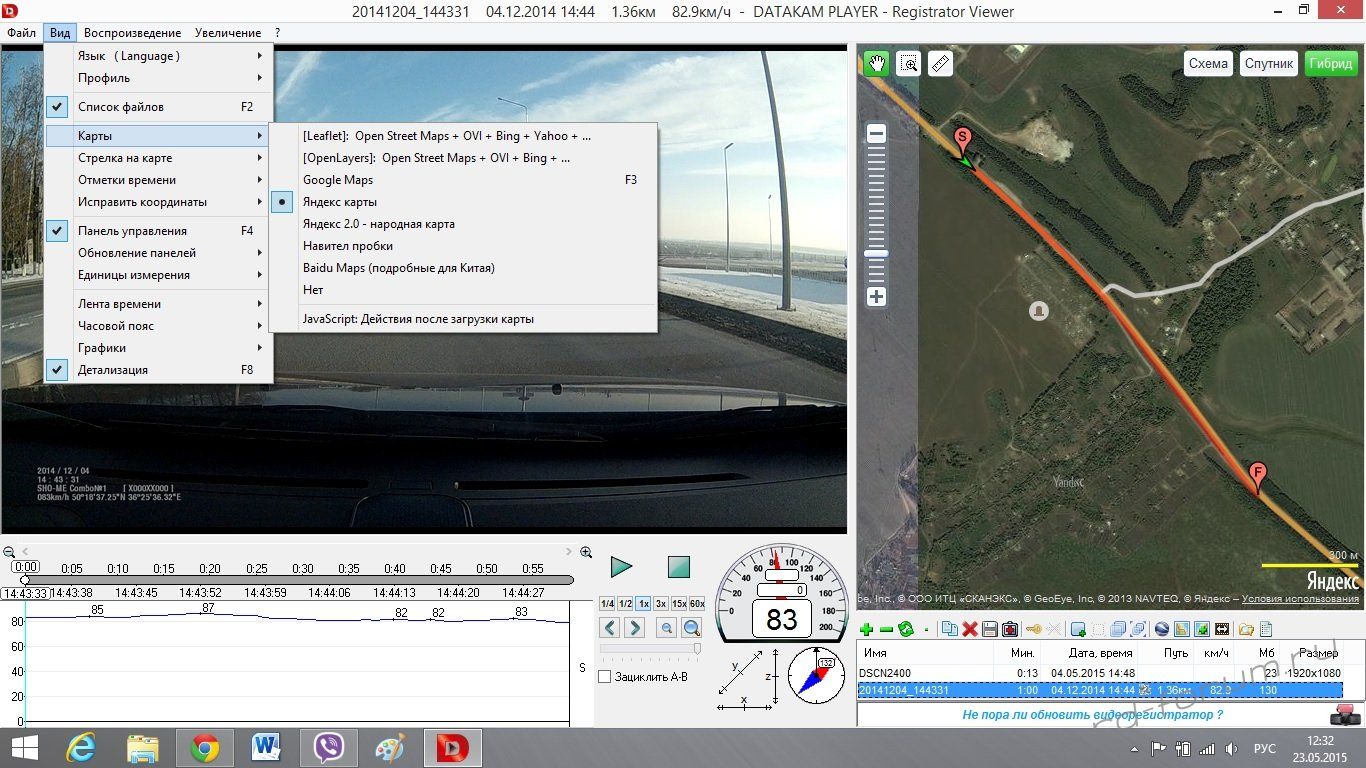Open Viber from the Windows taskbar
This screenshot has height=768, width=1366.
(x=328, y=747)
